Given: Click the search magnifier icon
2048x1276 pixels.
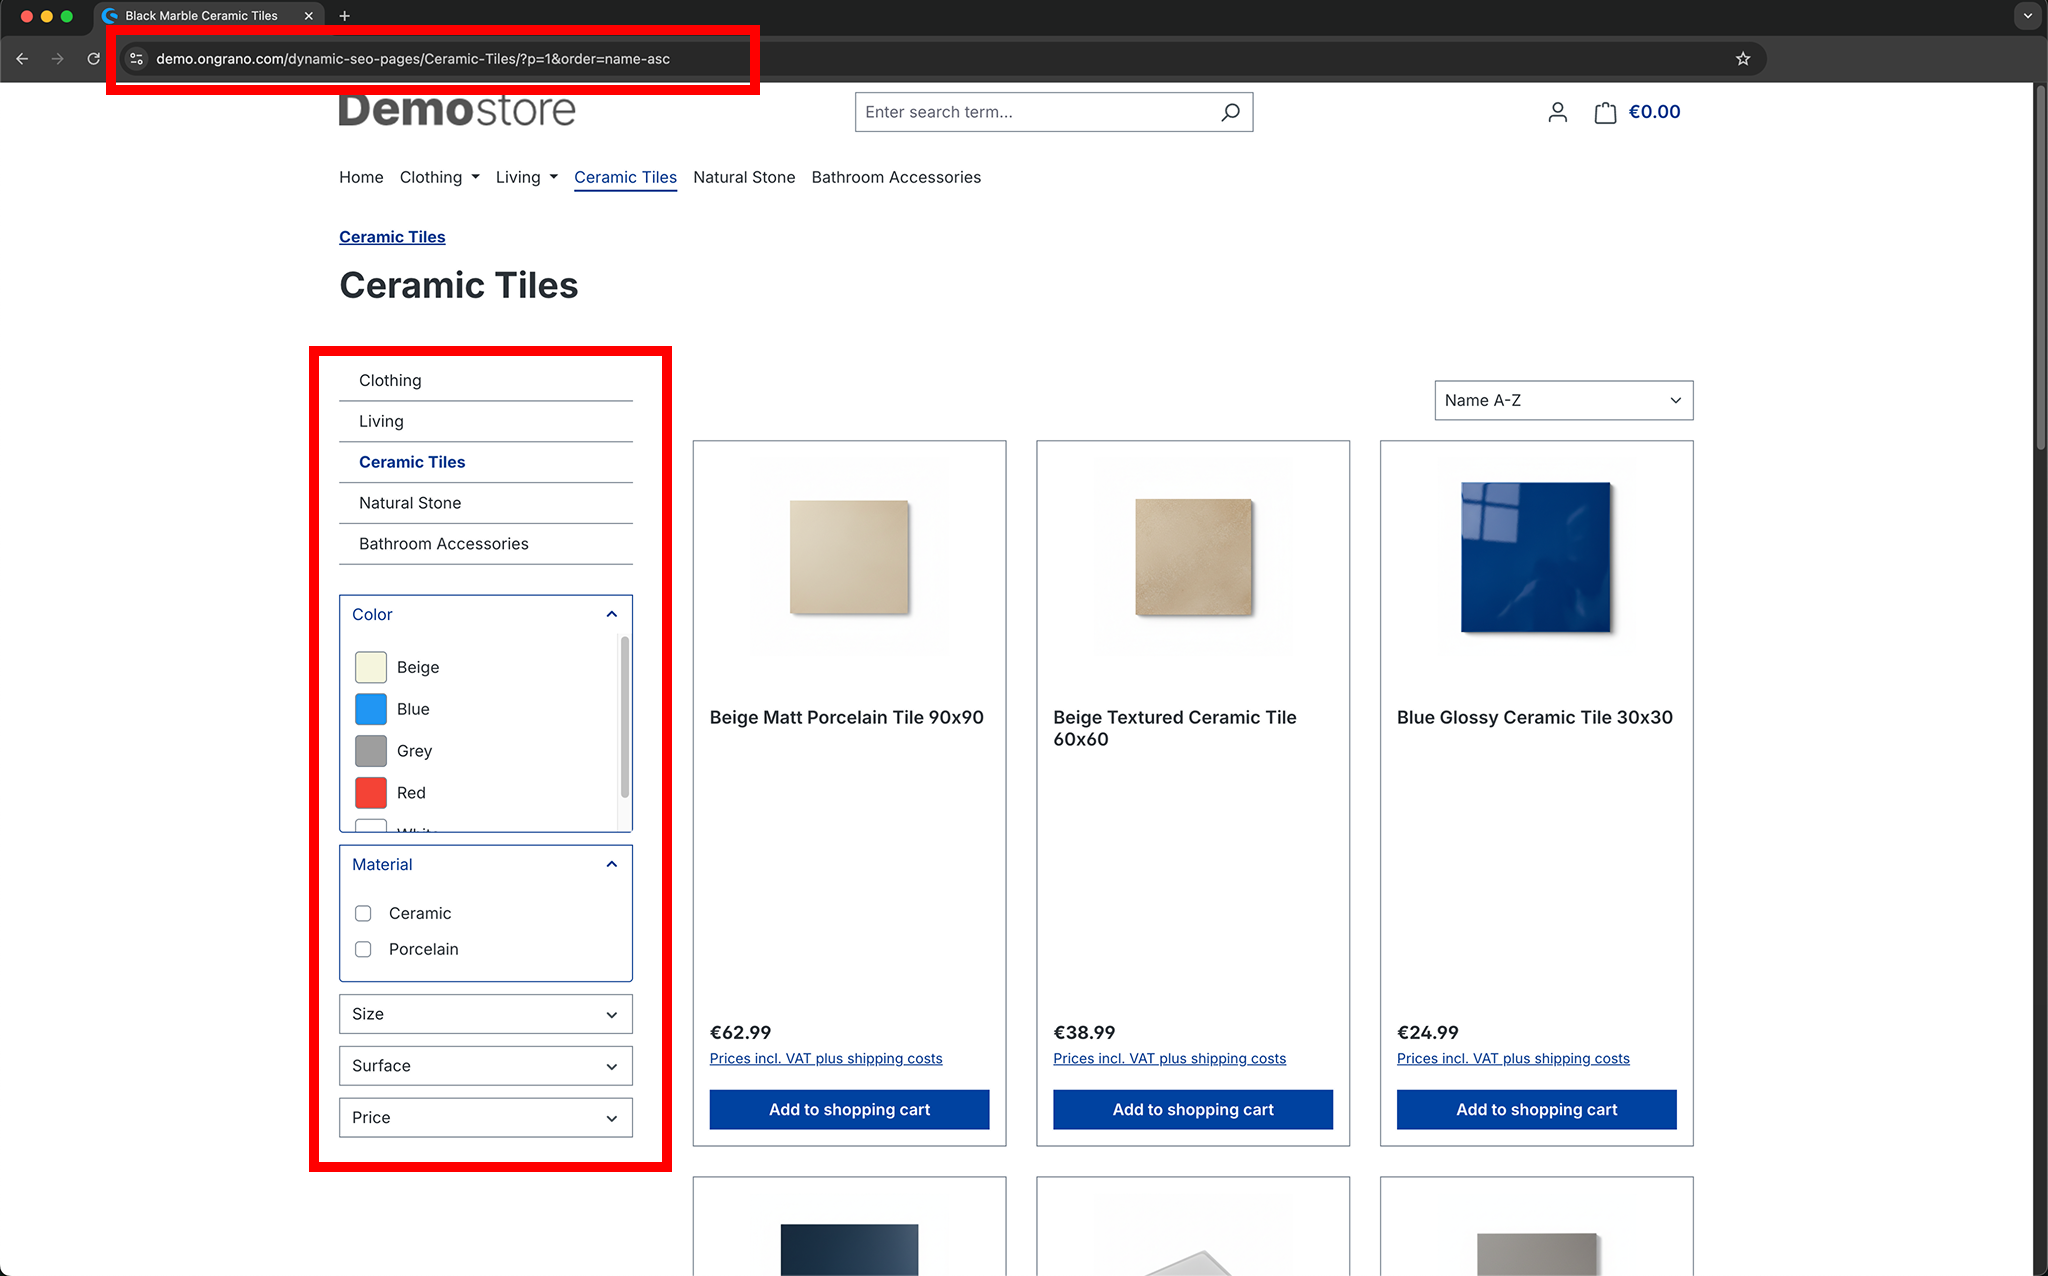Looking at the screenshot, I should click(1230, 112).
